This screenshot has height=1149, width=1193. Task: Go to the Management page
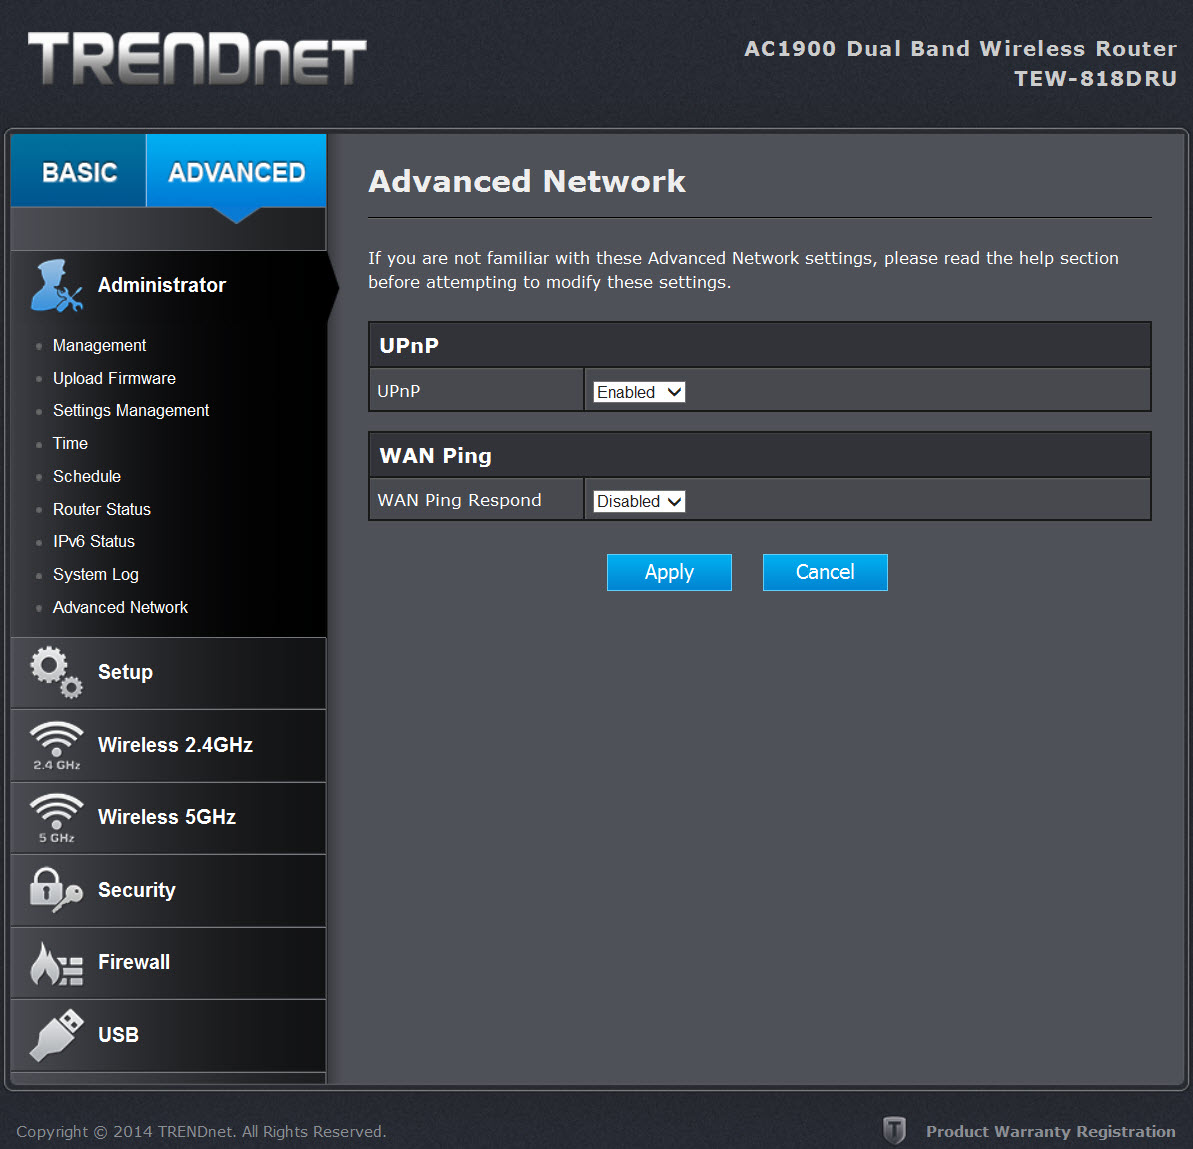click(100, 345)
